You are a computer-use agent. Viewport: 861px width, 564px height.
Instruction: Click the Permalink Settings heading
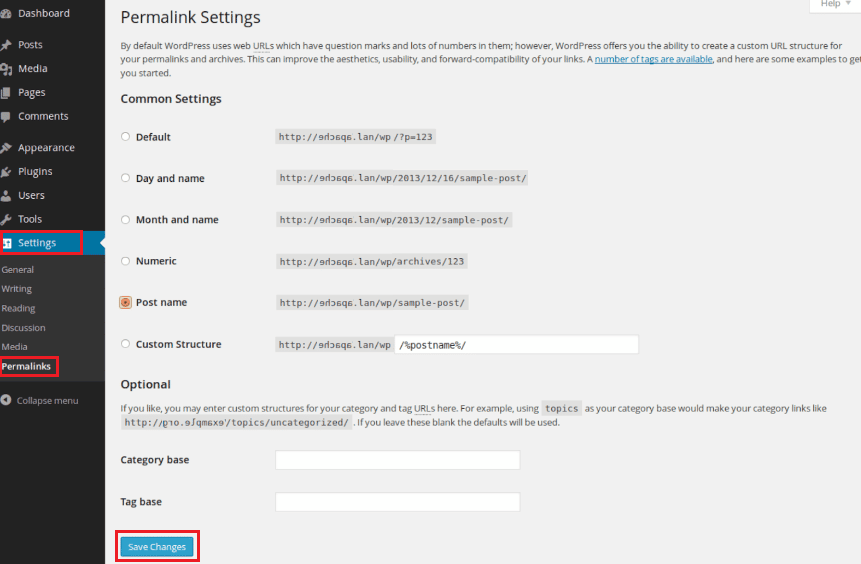(191, 17)
